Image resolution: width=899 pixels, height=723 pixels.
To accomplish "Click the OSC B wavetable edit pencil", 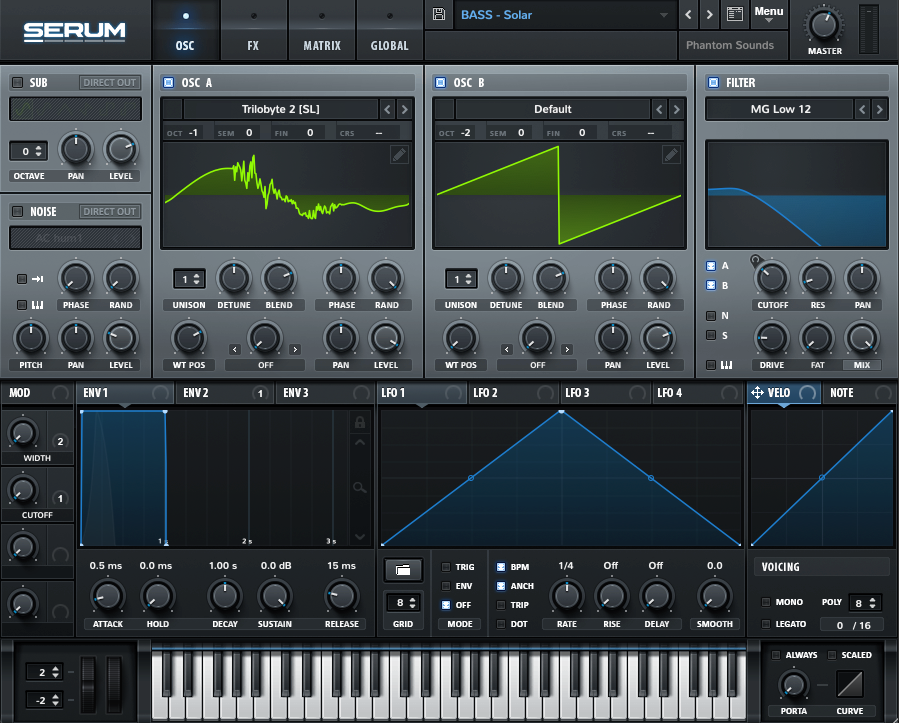I will (x=671, y=154).
